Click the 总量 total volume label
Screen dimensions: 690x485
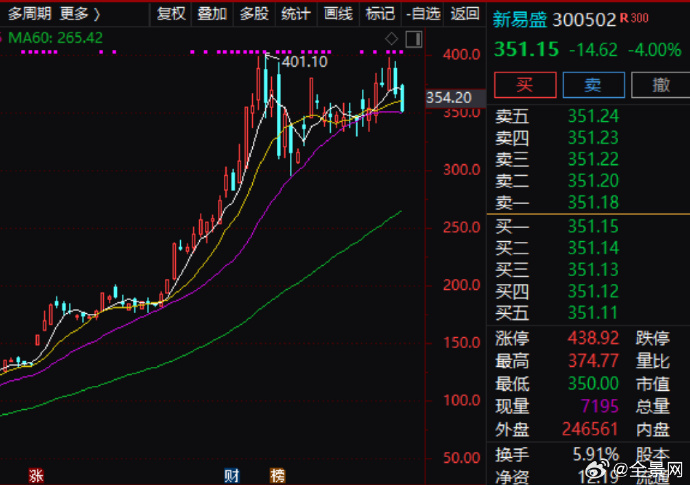tap(653, 406)
